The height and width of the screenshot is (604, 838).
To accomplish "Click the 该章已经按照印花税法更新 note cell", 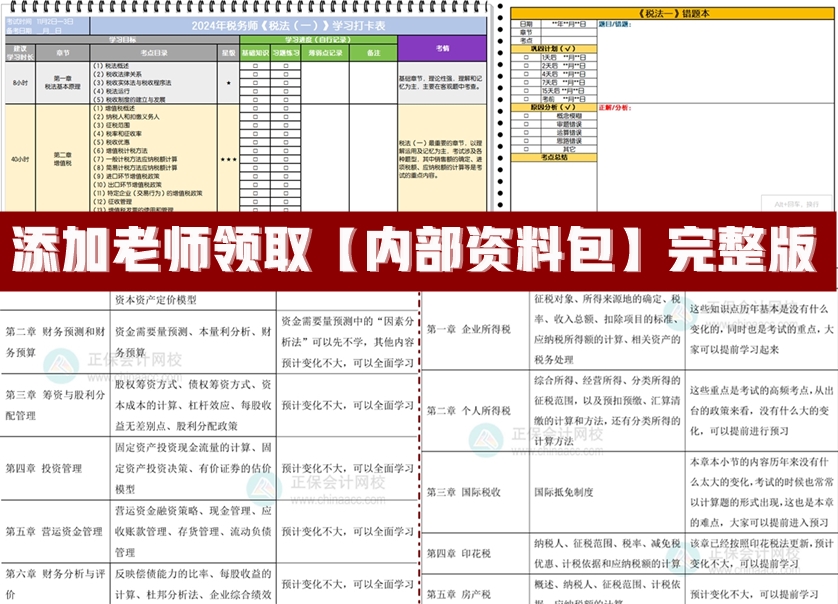I will click(x=761, y=553).
